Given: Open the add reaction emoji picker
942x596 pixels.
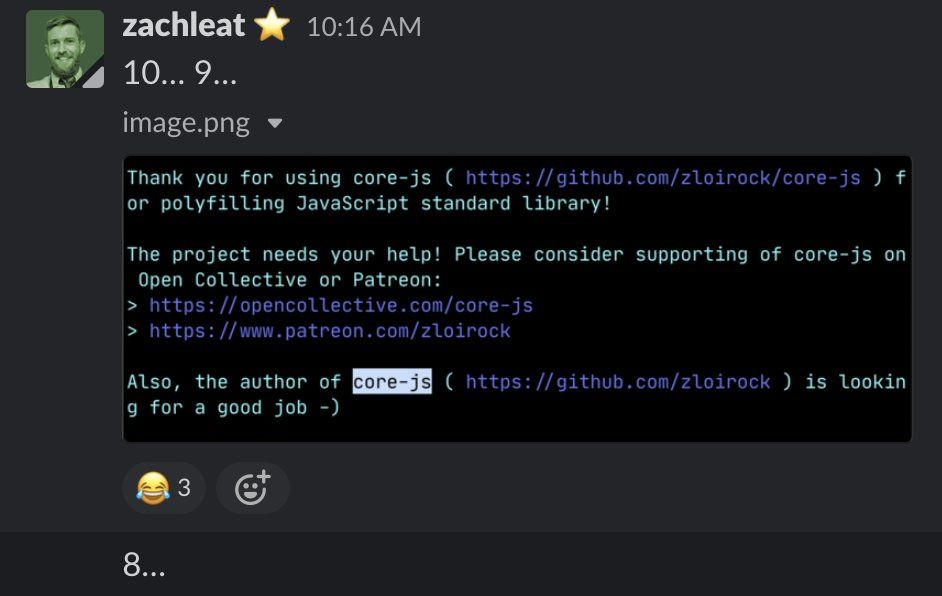Looking at the screenshot, I should pos(253,488).
